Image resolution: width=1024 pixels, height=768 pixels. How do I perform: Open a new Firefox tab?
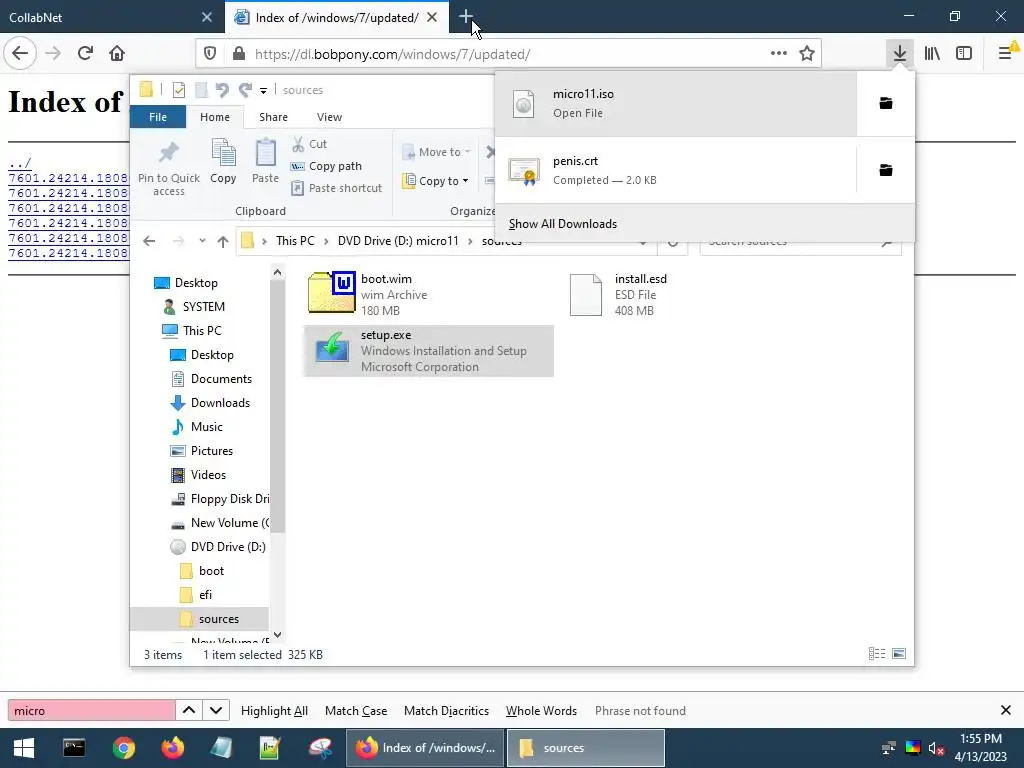point(466,17)
